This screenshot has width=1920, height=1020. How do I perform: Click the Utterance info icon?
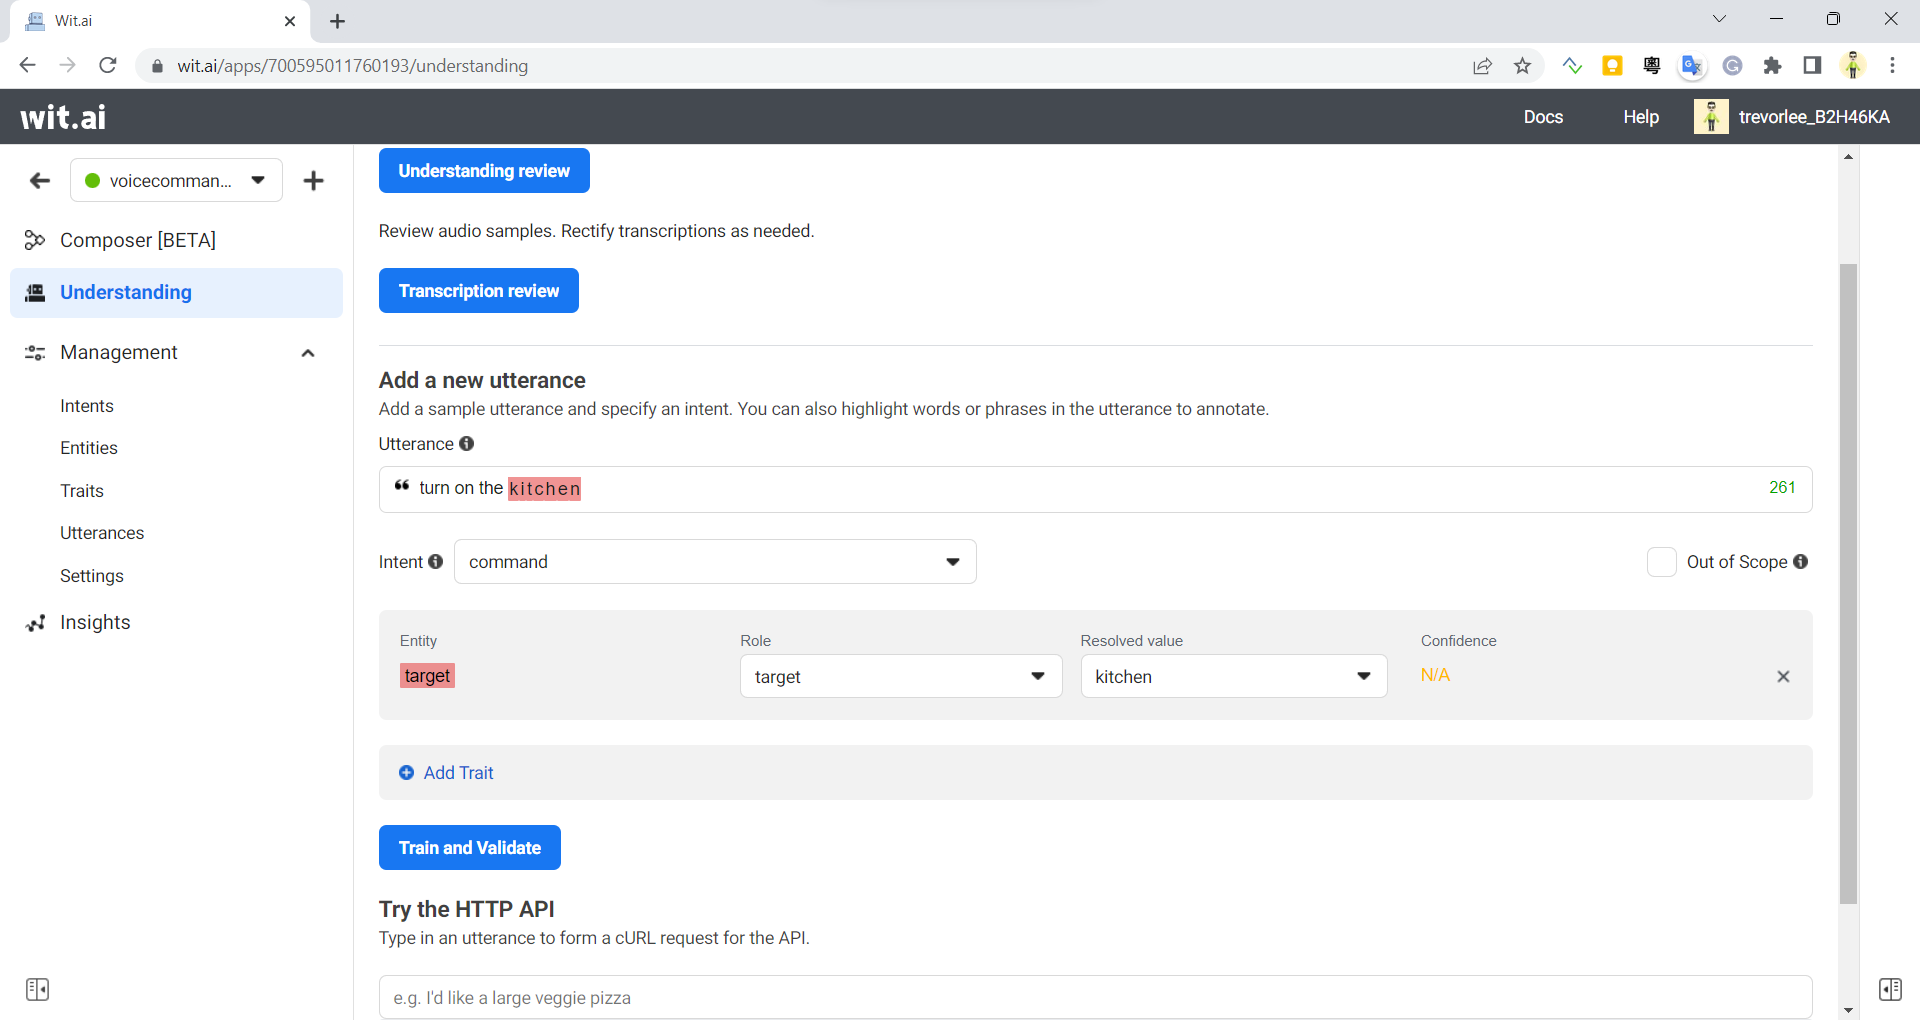[467, 444]
